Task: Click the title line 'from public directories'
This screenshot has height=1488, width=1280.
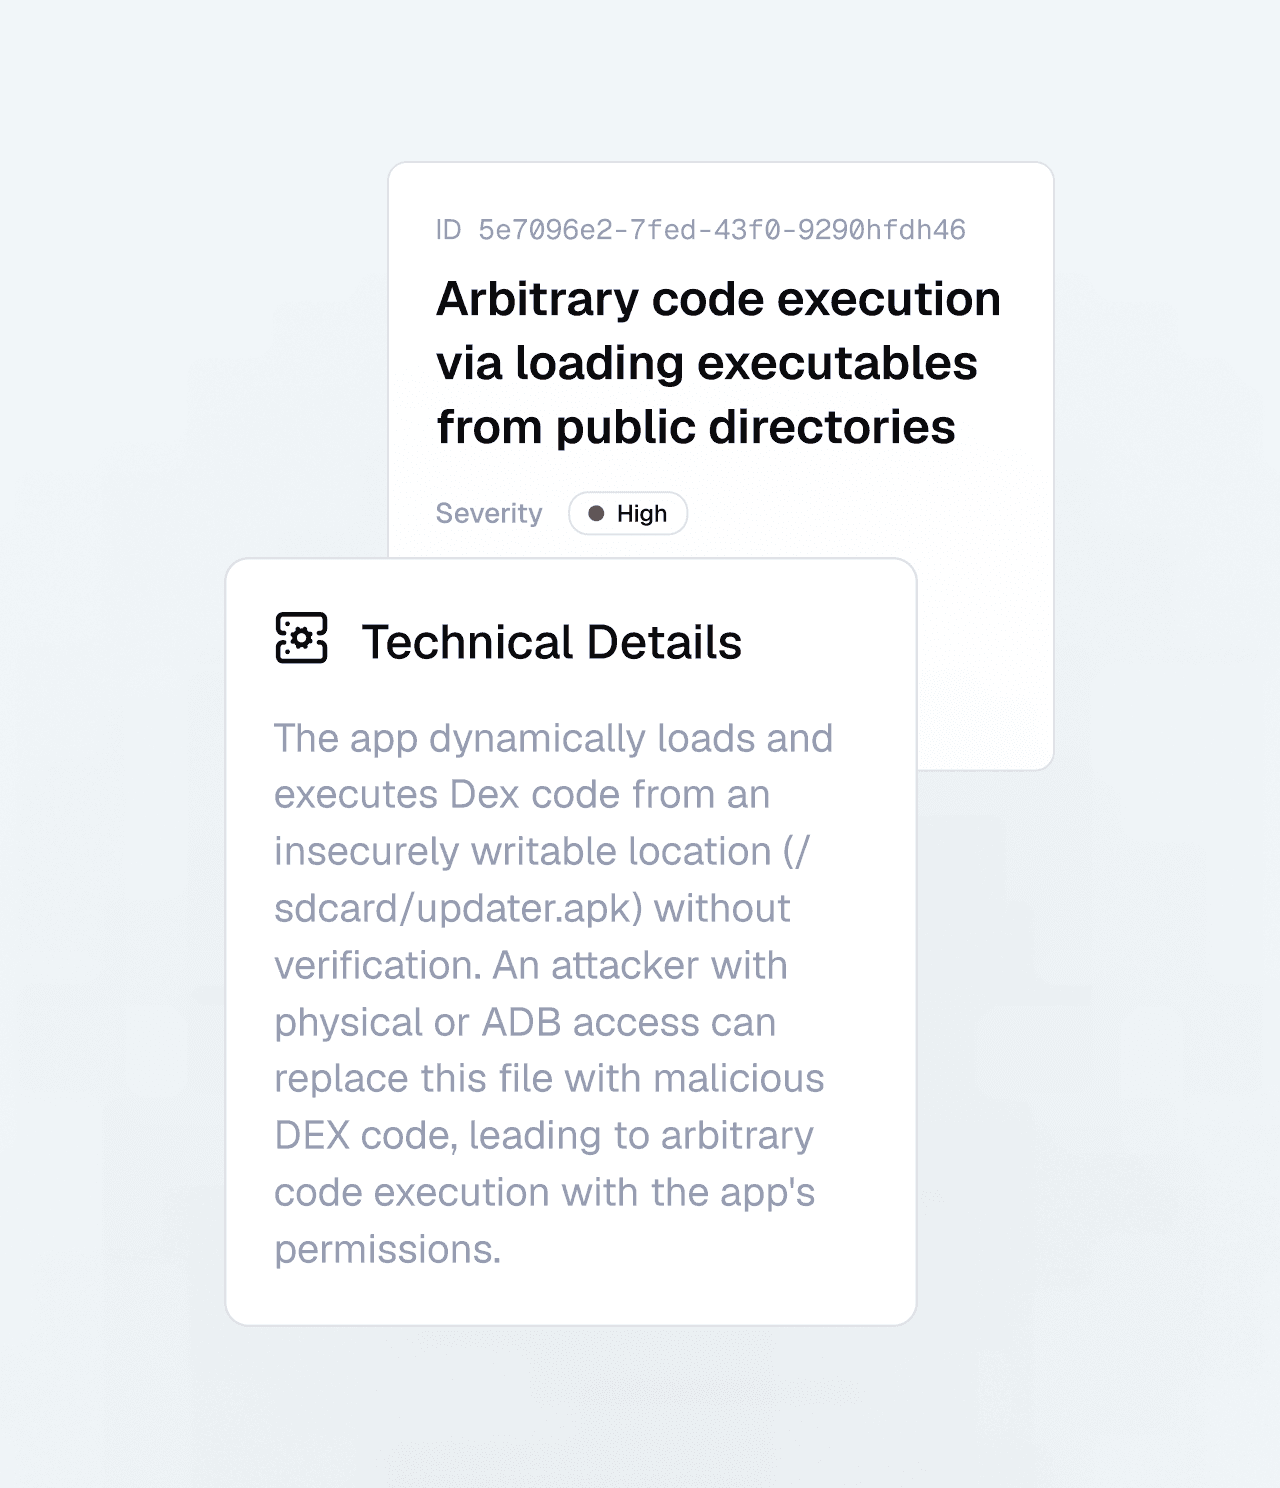Action: pos(696,427)
